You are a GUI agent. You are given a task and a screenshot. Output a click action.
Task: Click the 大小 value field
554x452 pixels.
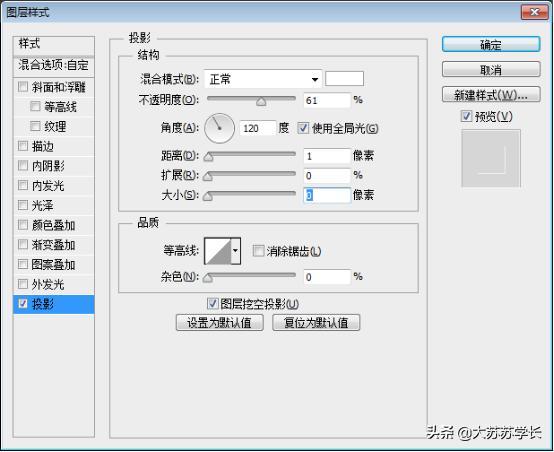327,195
